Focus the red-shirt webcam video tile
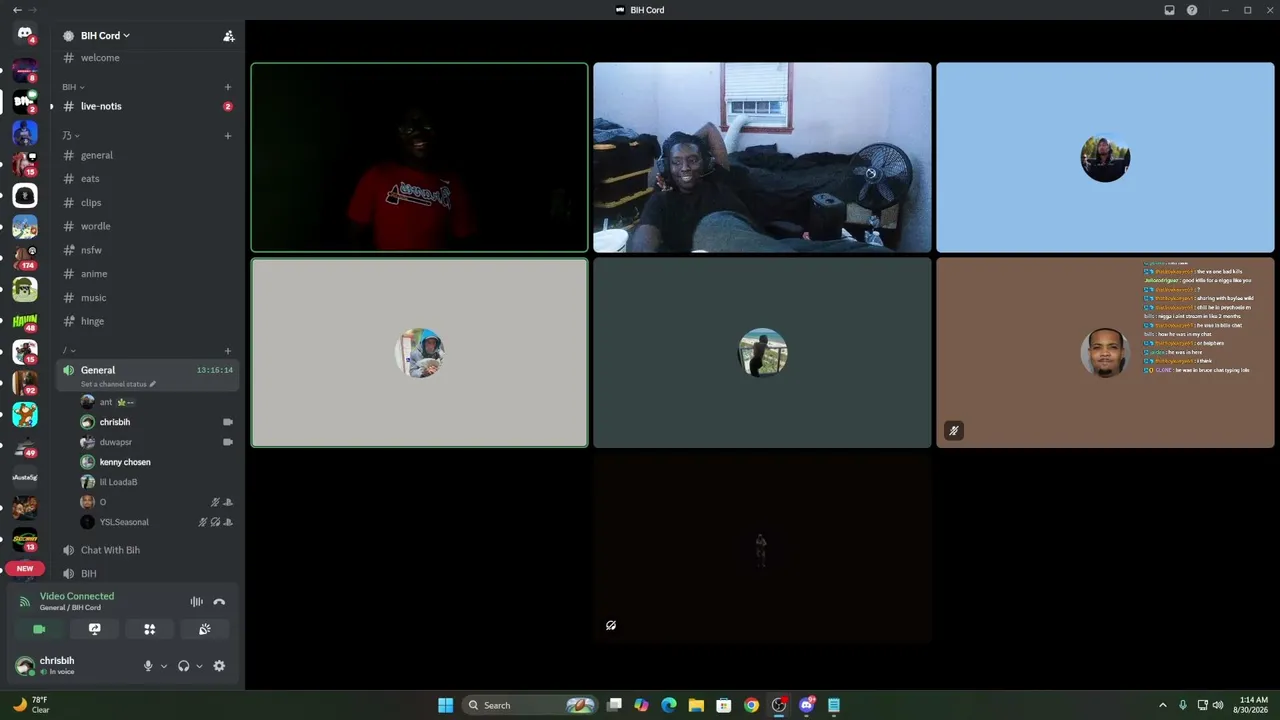The height and width of the screenshot is (720, 1280). 419,157
